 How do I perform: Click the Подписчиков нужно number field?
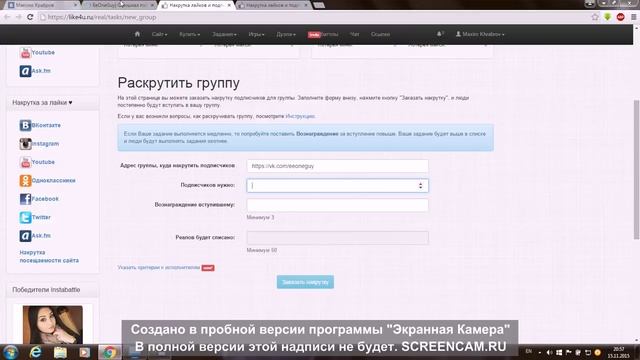(338, 186)
